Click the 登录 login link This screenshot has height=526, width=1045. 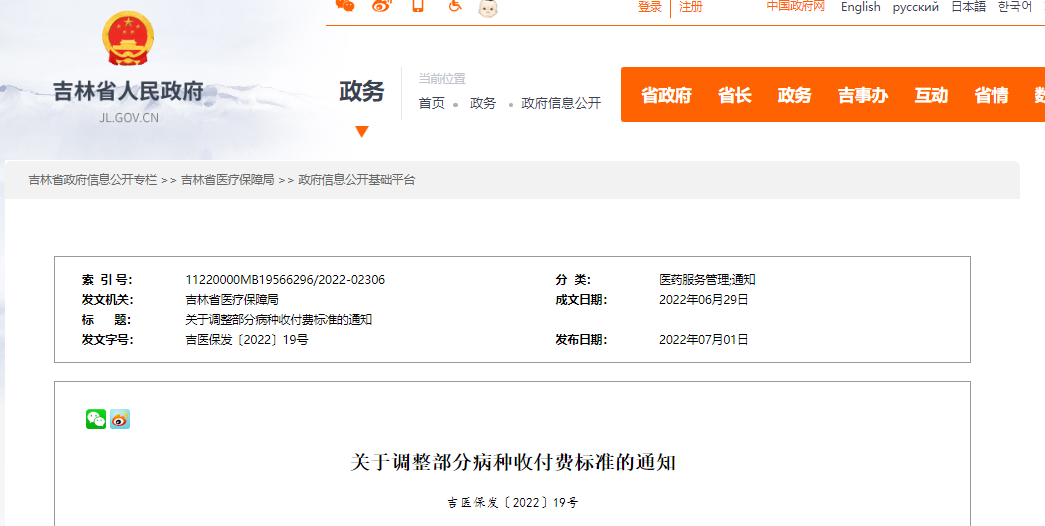pos(650,7)
